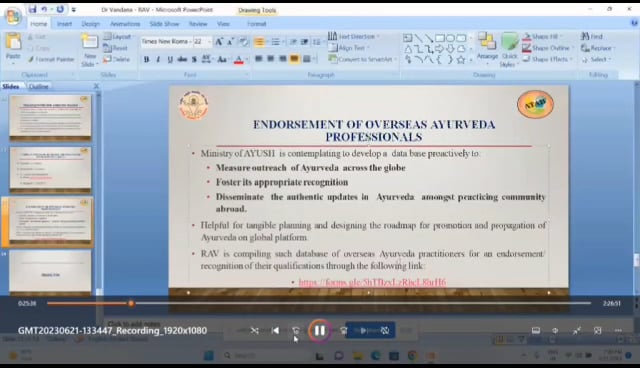Toggle Bold formatting
The image size is (640, 368).
147,60
